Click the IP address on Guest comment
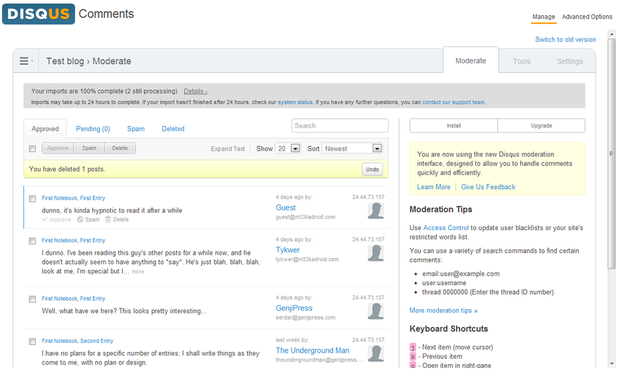Viewport: 620px width, 376px height. (x=368, y=197)
